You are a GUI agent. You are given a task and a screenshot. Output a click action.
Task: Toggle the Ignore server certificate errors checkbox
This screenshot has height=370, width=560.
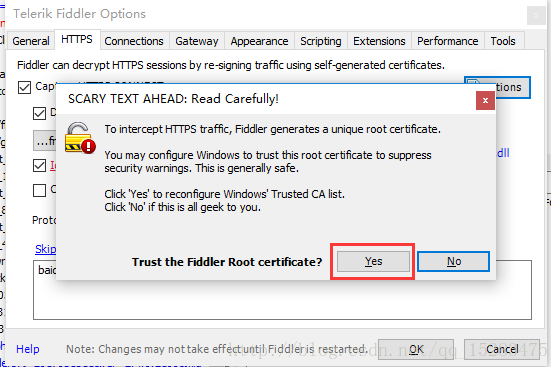coord(39,166)
